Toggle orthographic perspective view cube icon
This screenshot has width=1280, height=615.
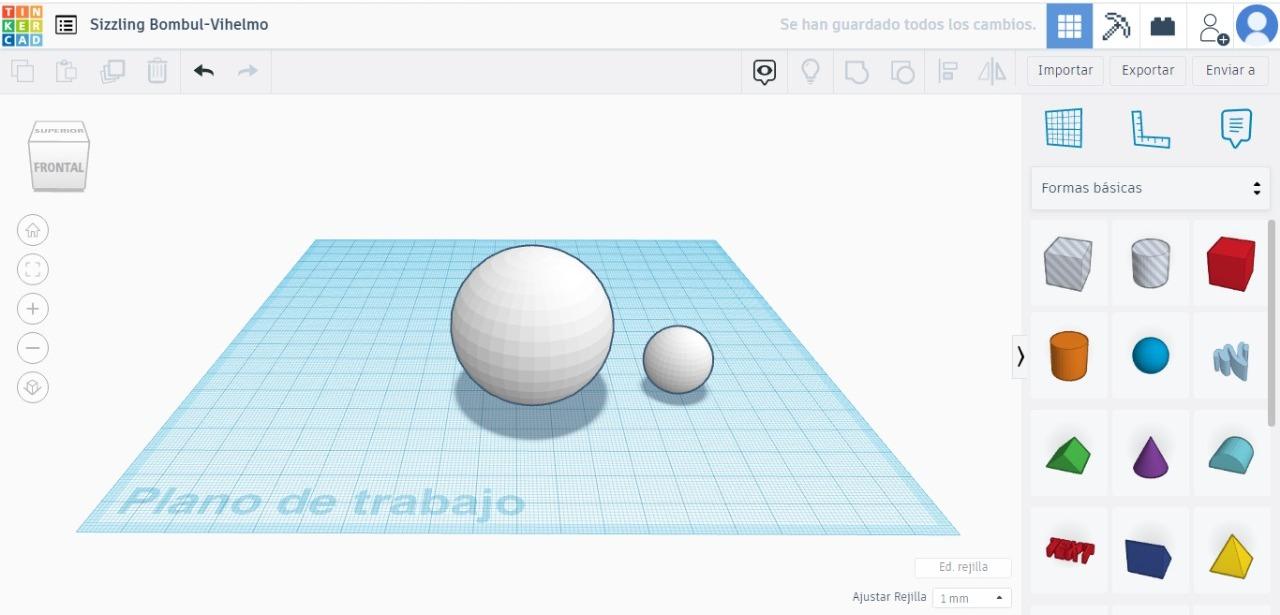pyautogui.click(x=33, y=387)
